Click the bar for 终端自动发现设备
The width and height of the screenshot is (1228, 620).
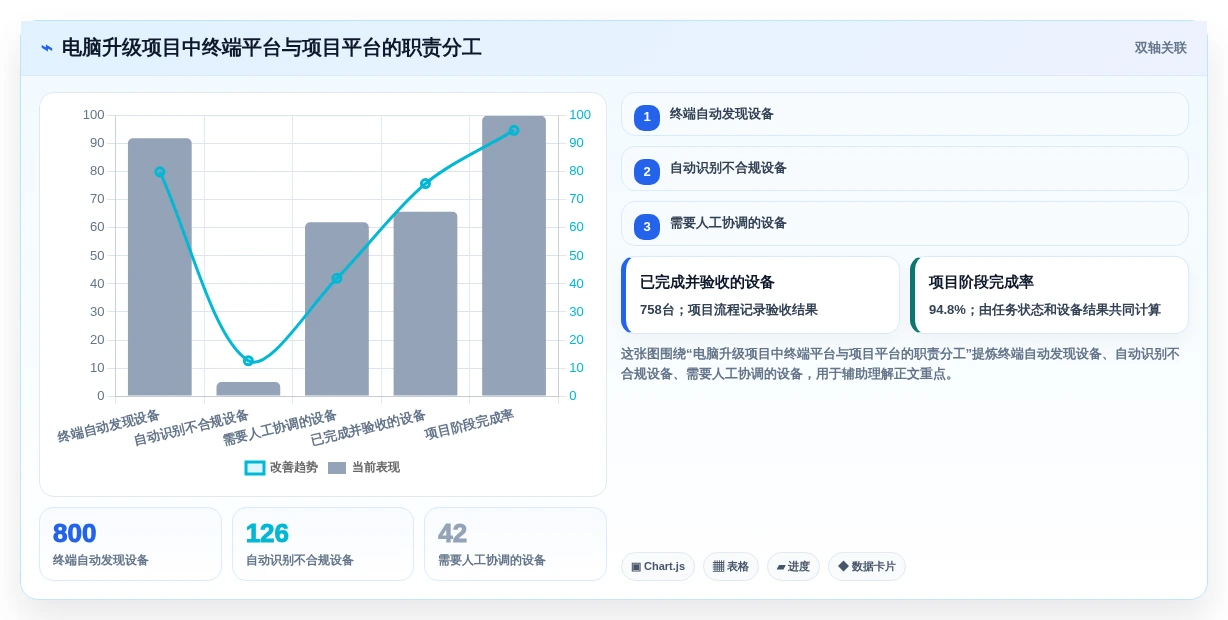pyautogui.click(x=160, y=267)
